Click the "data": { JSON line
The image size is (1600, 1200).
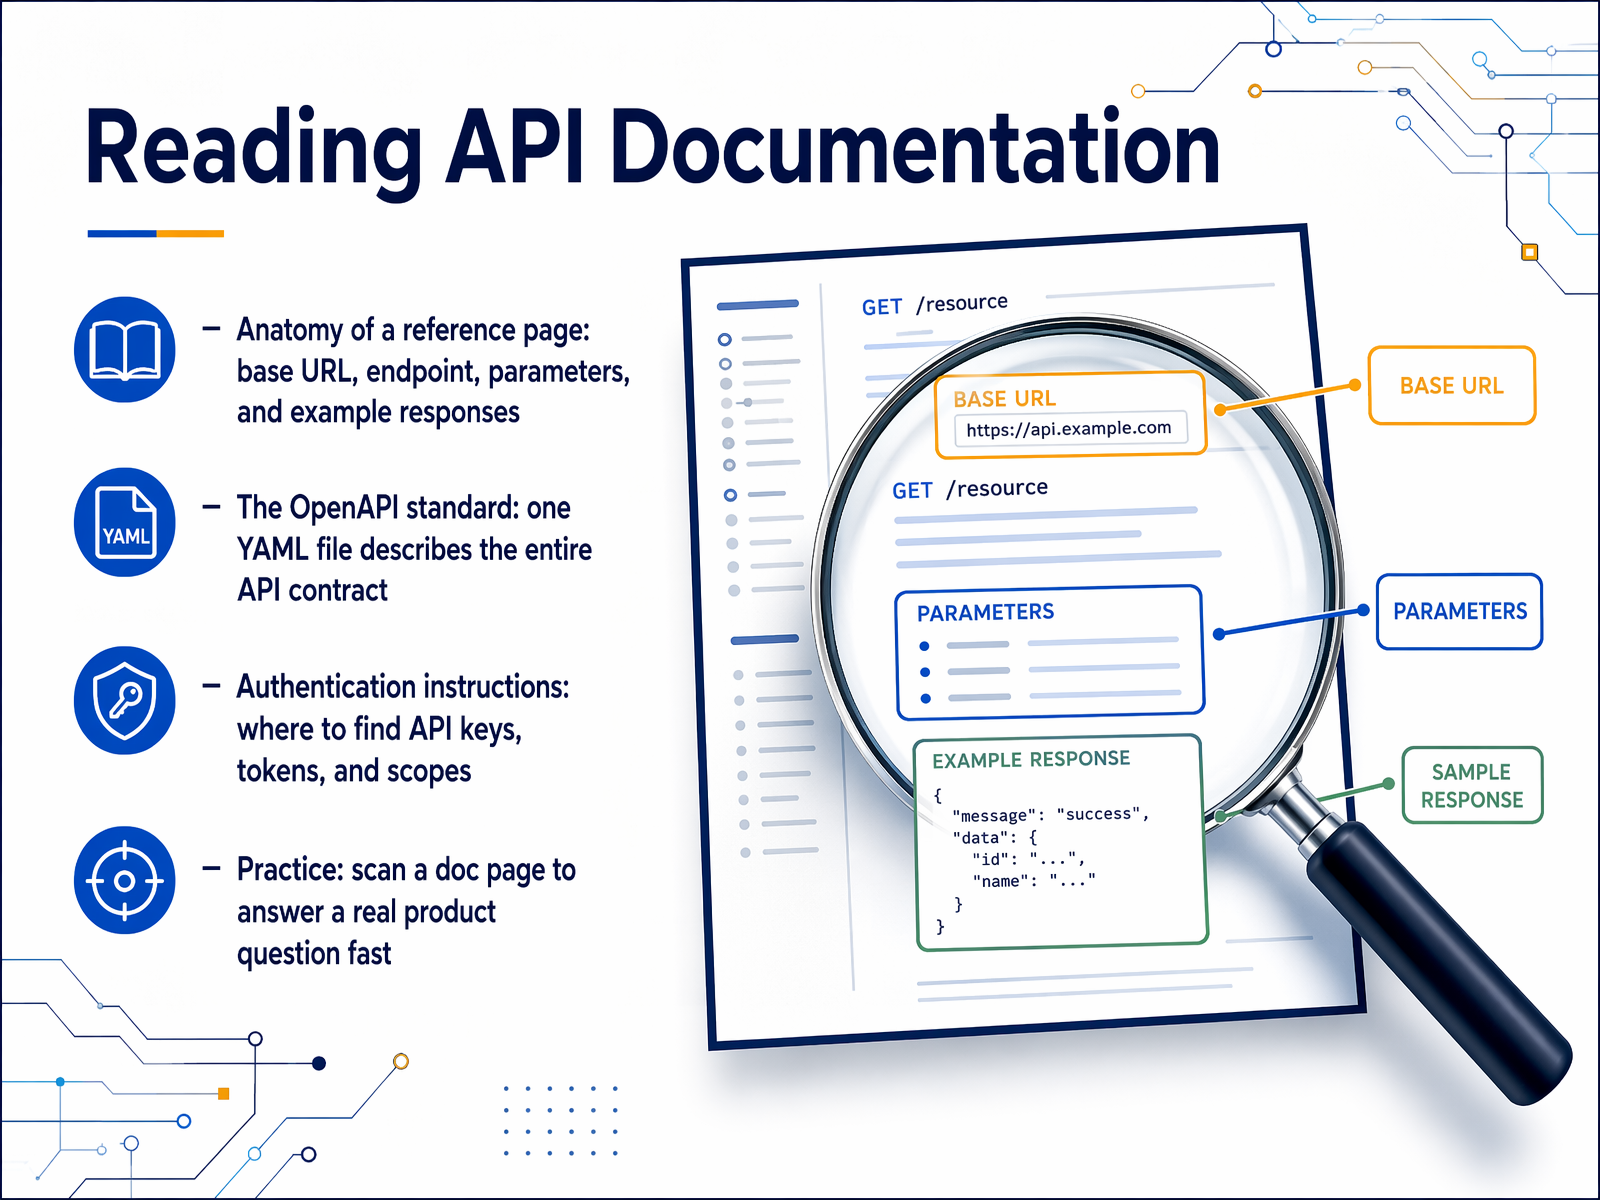[996, 838]
